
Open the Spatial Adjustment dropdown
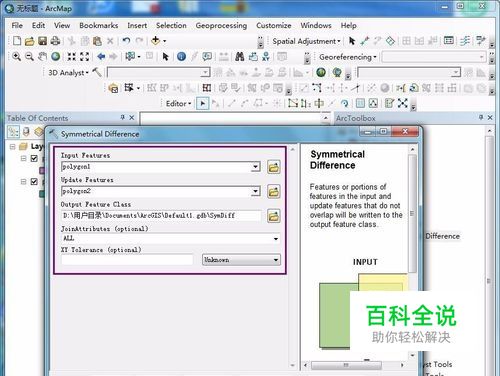point(306,41)
